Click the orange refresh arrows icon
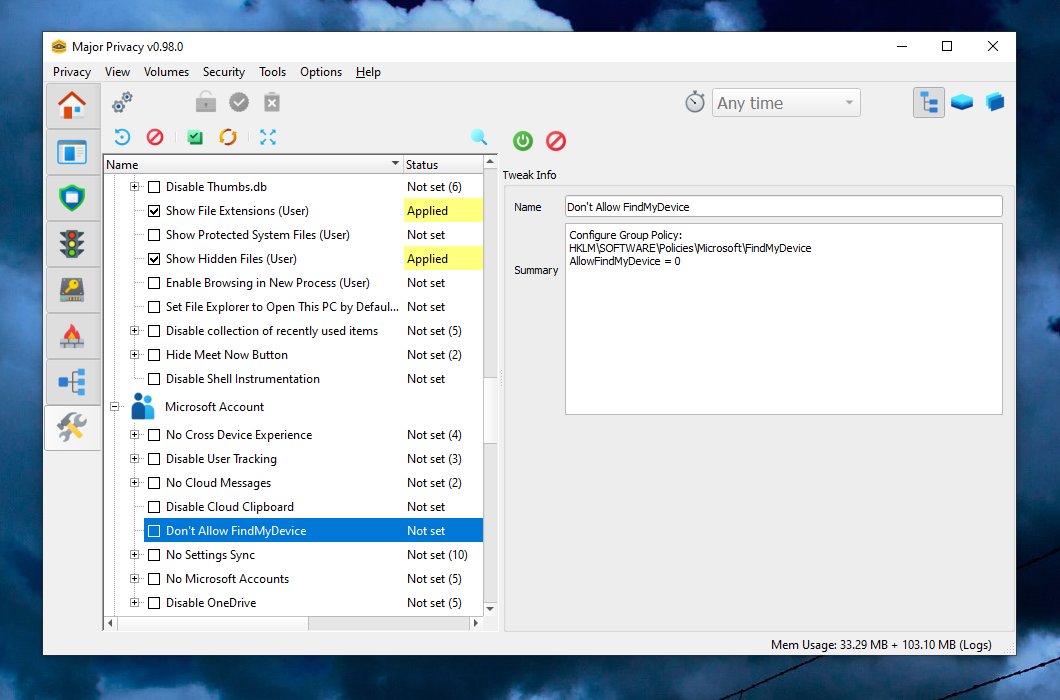Viewport: 1060px width, 700px height. tap(228, 137)
